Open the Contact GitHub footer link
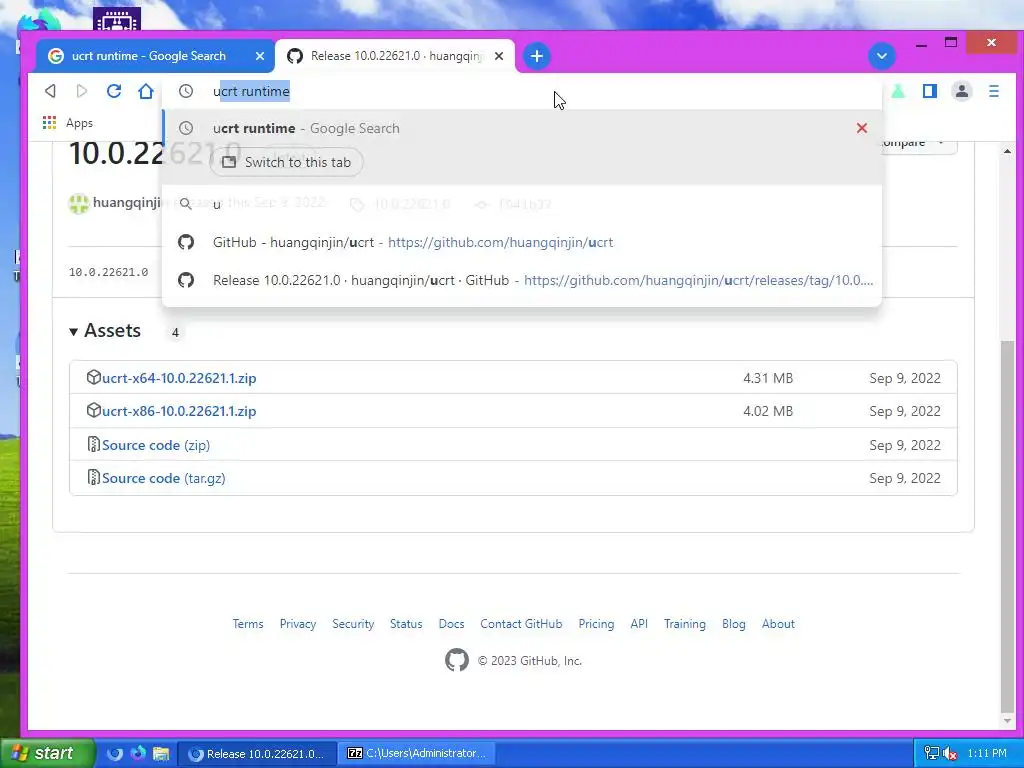Screen dimensions: 1024x768 [x=521, y=624]
